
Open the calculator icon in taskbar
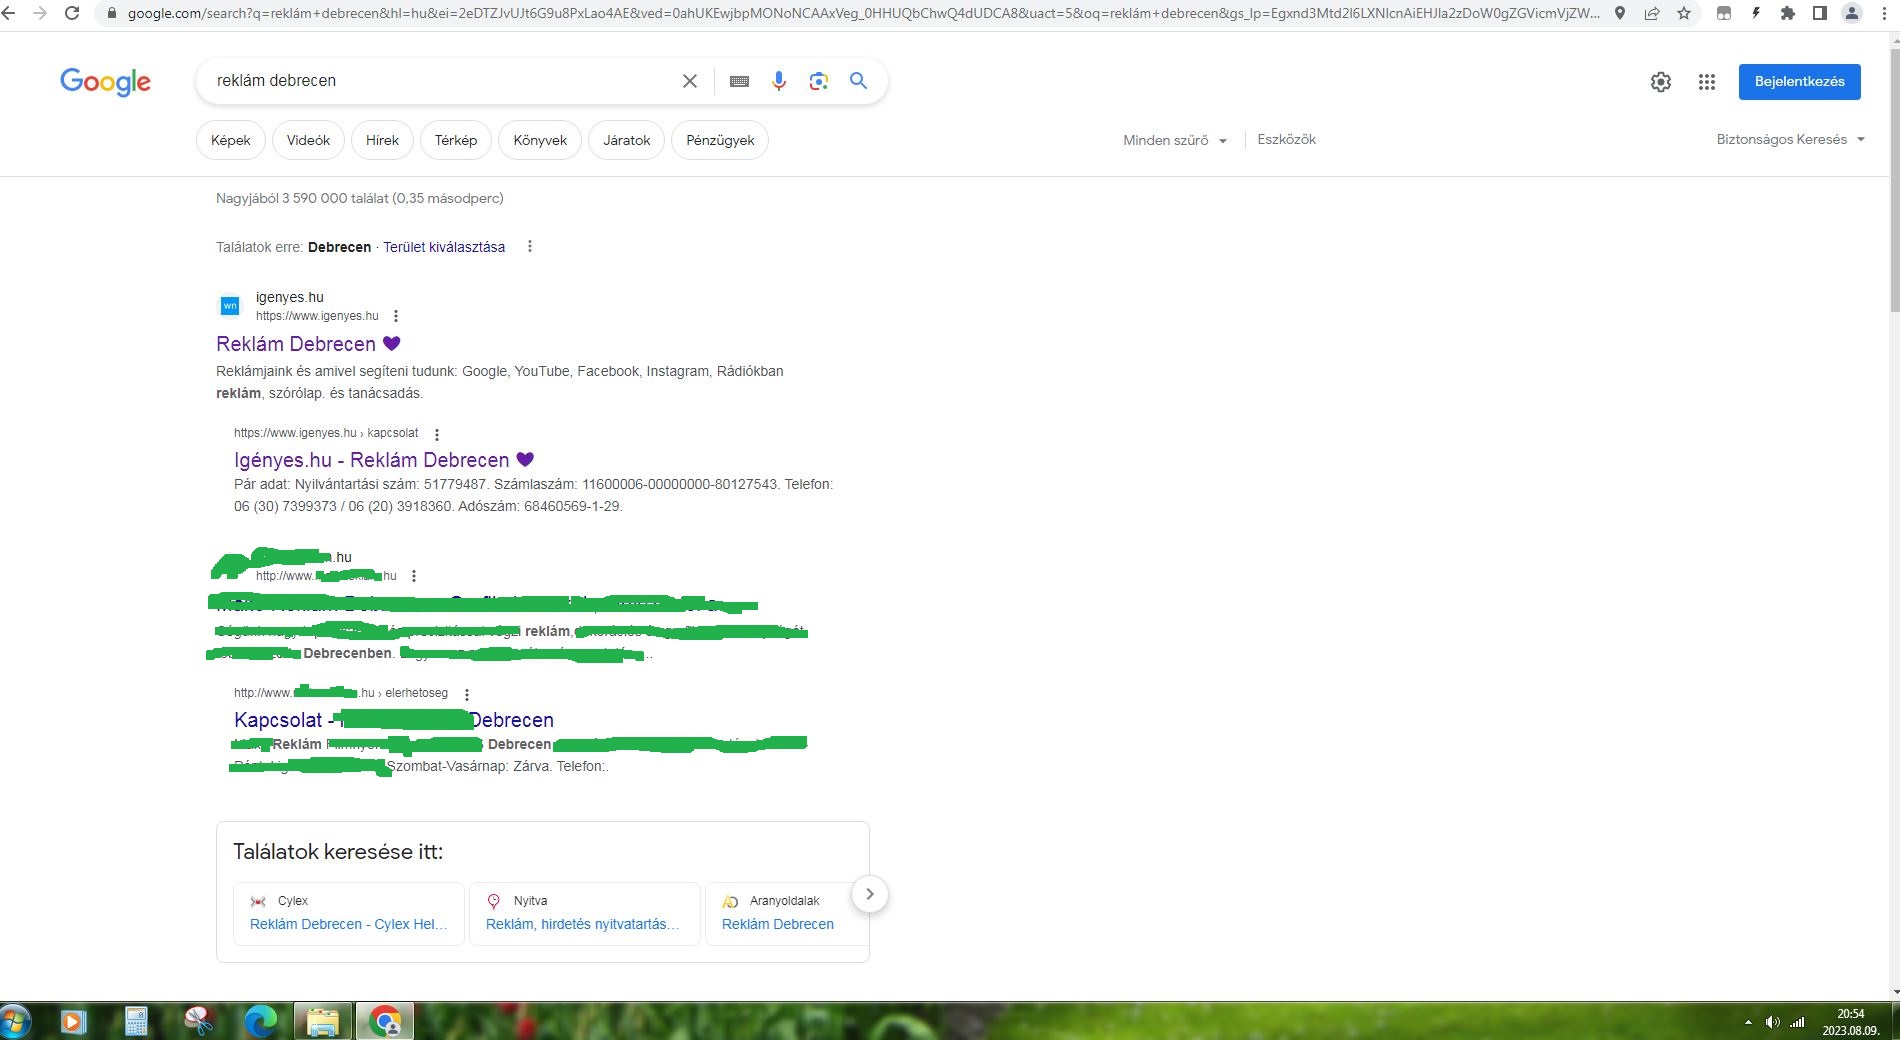pos(136,1021)
